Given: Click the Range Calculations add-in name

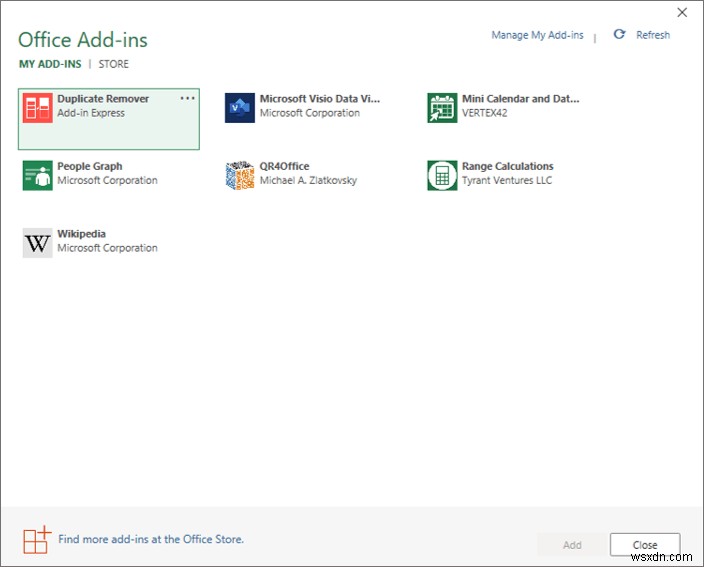Looking at the screenshot, I should [507, 167].
